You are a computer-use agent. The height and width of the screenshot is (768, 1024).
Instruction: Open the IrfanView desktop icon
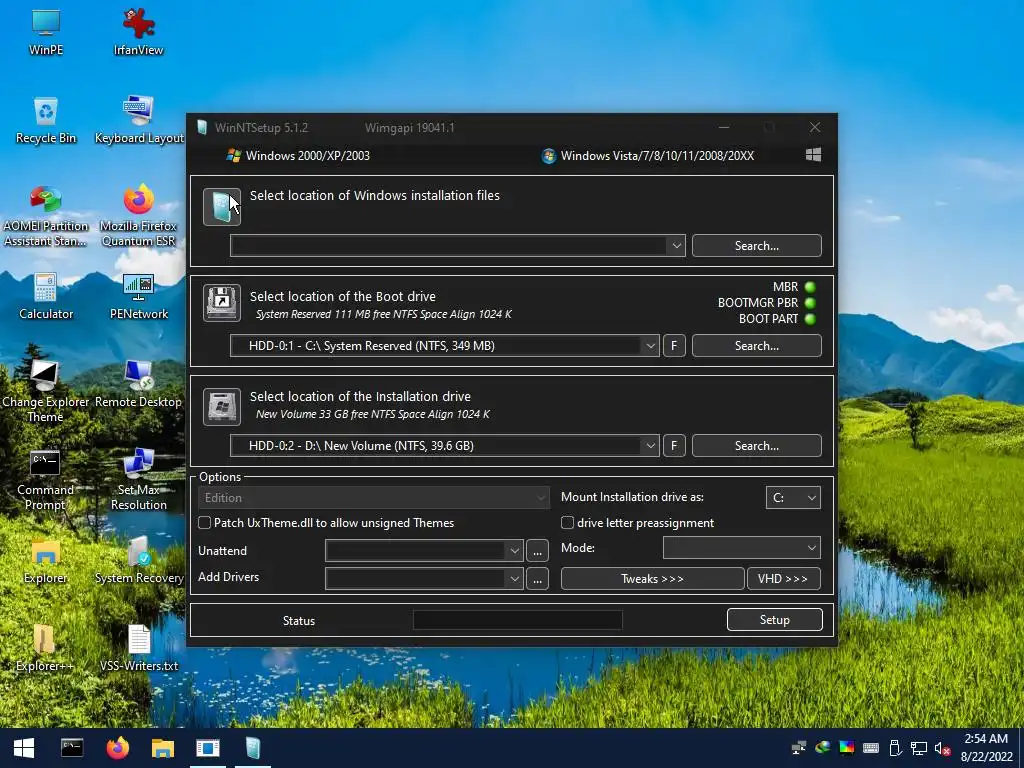[x=138, y=31]
